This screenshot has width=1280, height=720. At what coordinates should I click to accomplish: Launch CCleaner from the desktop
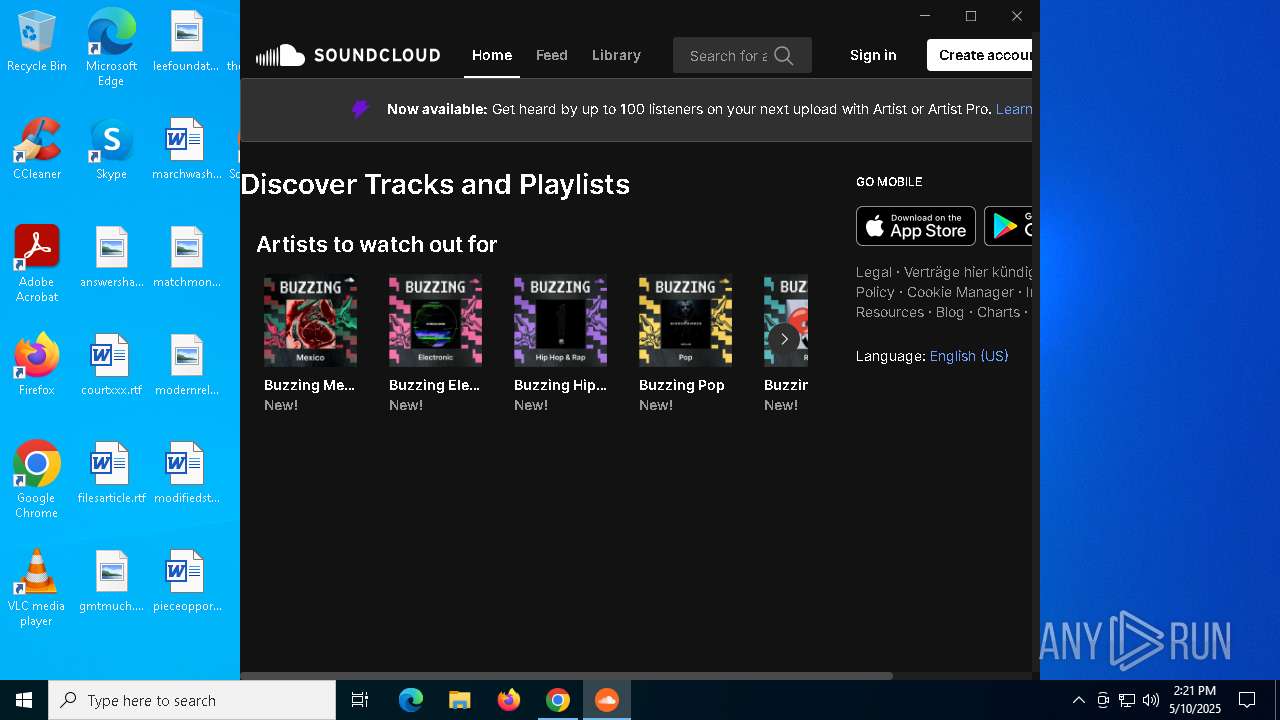tap(37, 149)
